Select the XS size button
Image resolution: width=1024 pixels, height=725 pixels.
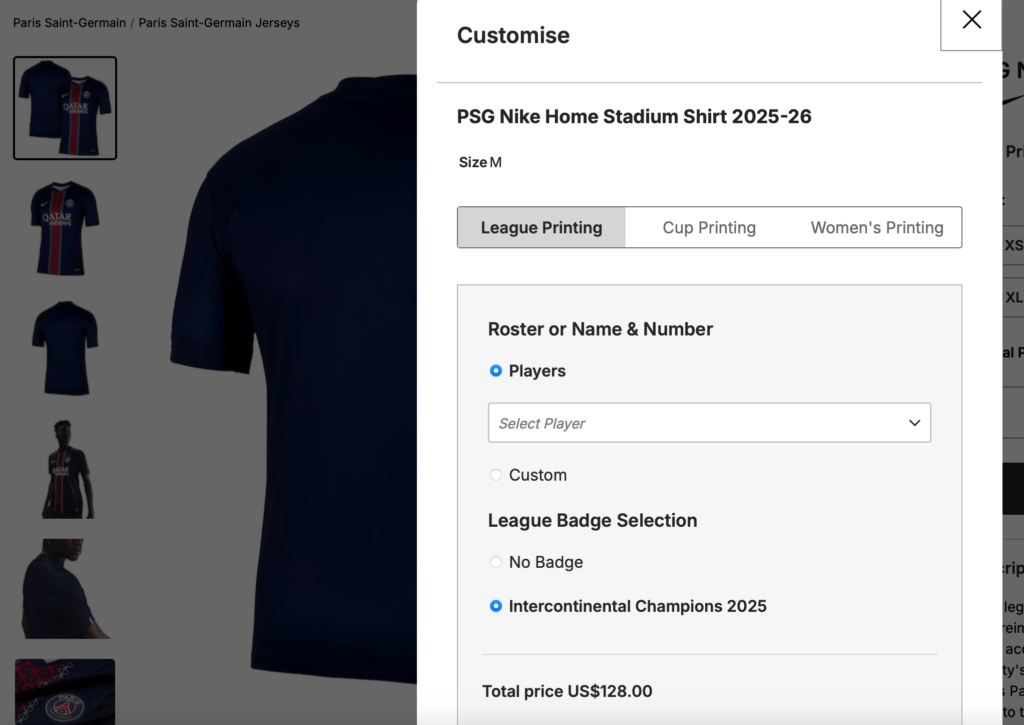click(x=1013, y=245)
